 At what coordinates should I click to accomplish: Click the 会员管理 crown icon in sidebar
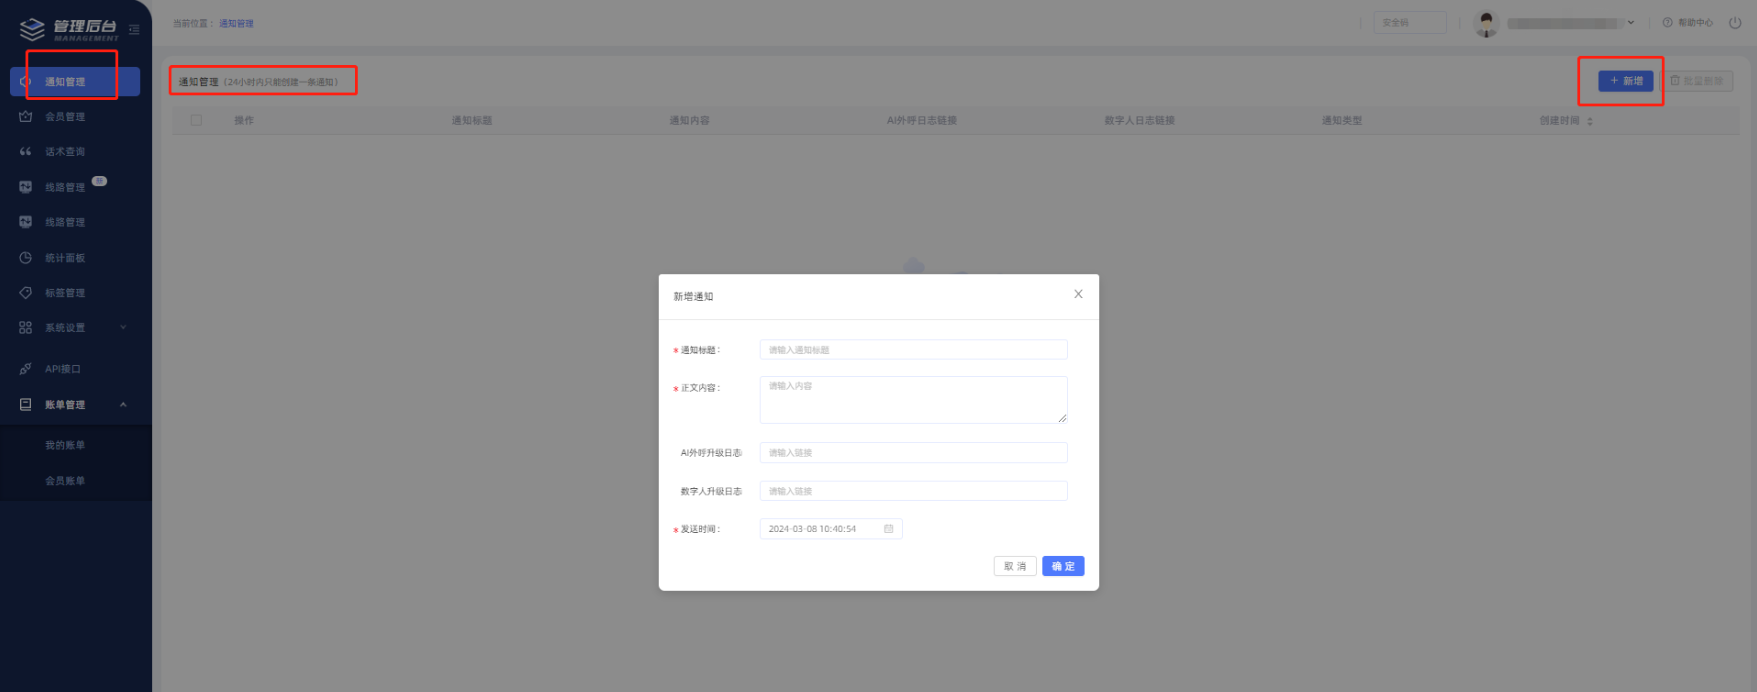[x=26, y=117]
